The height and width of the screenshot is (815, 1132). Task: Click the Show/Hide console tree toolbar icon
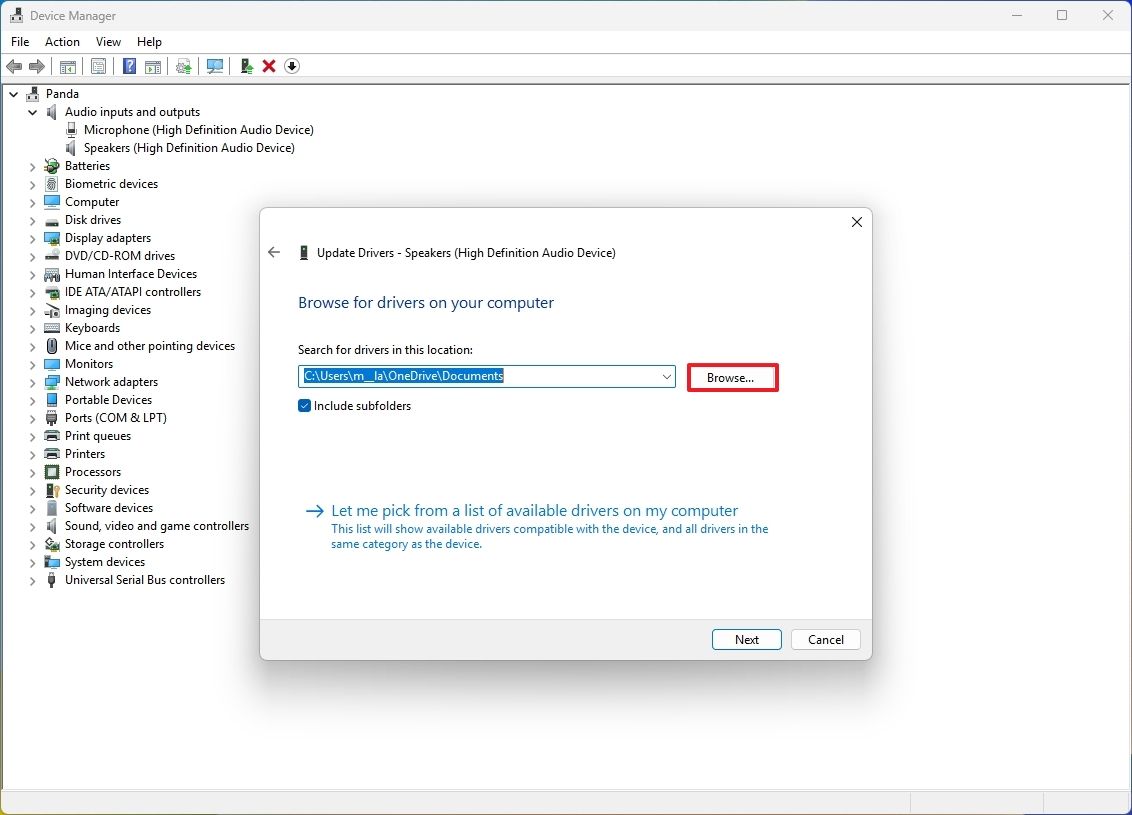(x=67, y=66)
